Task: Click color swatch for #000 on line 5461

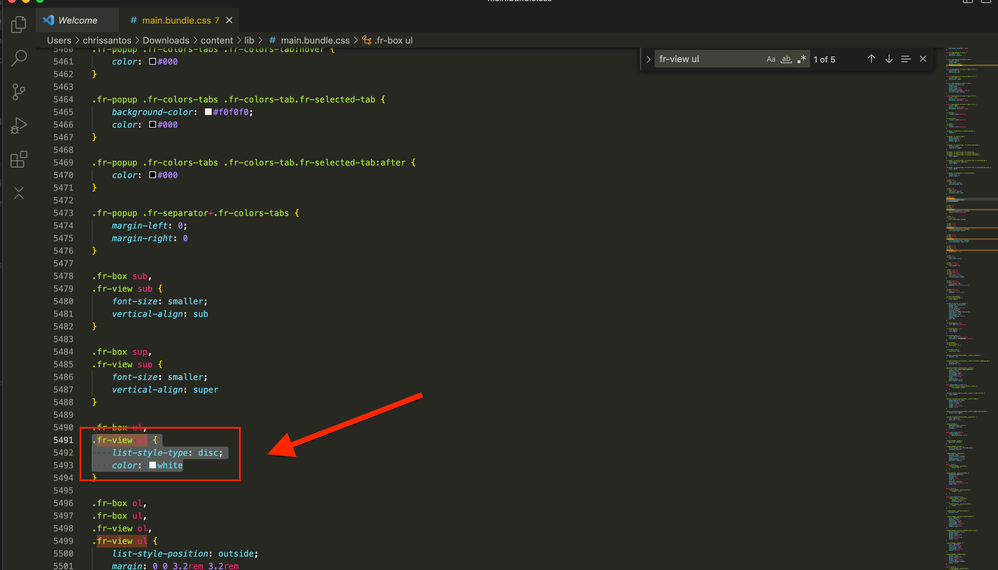Action: tap(152, 62)
